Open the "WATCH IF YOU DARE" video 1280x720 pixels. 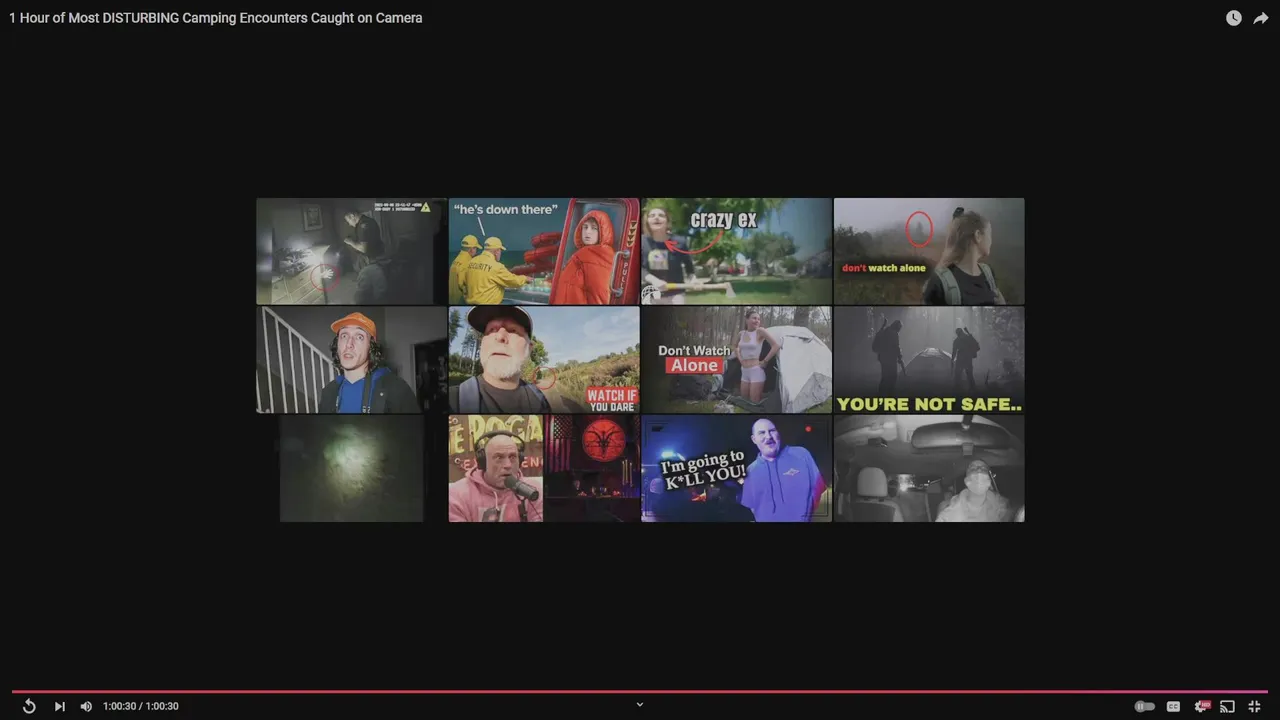(544, 360)
